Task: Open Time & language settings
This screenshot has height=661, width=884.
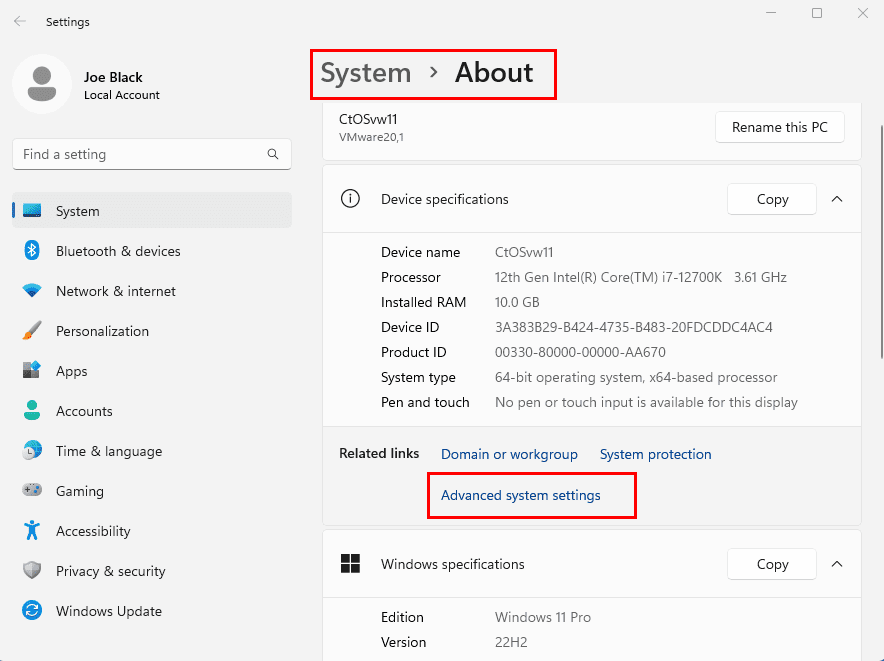Action: point(152,451)
